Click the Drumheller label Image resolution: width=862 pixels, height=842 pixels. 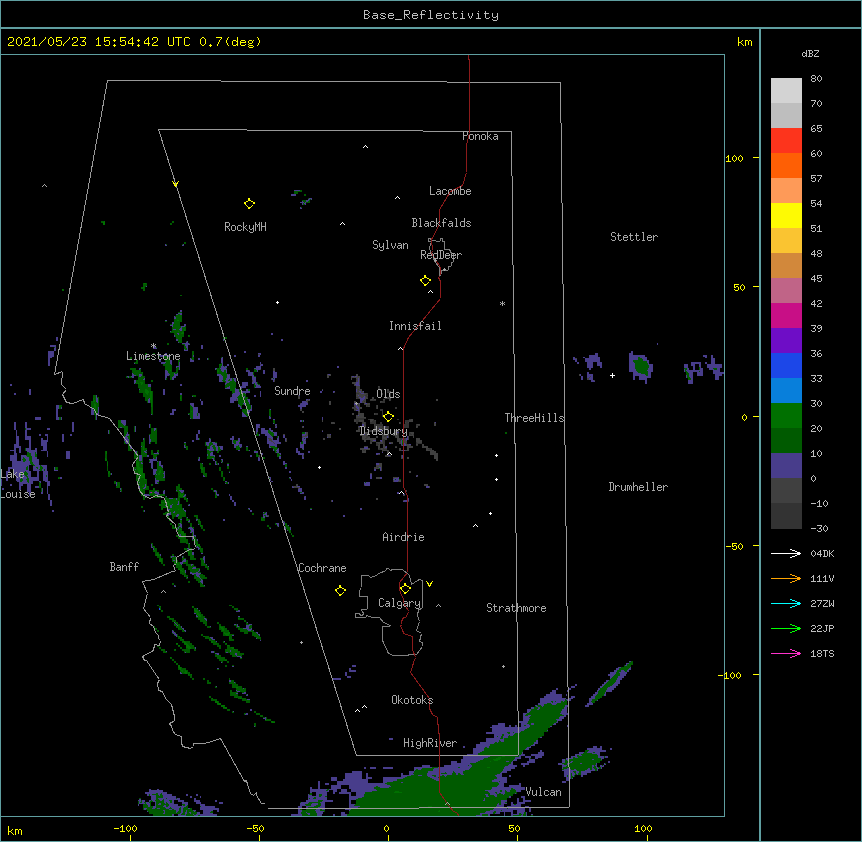click(638, 487)
